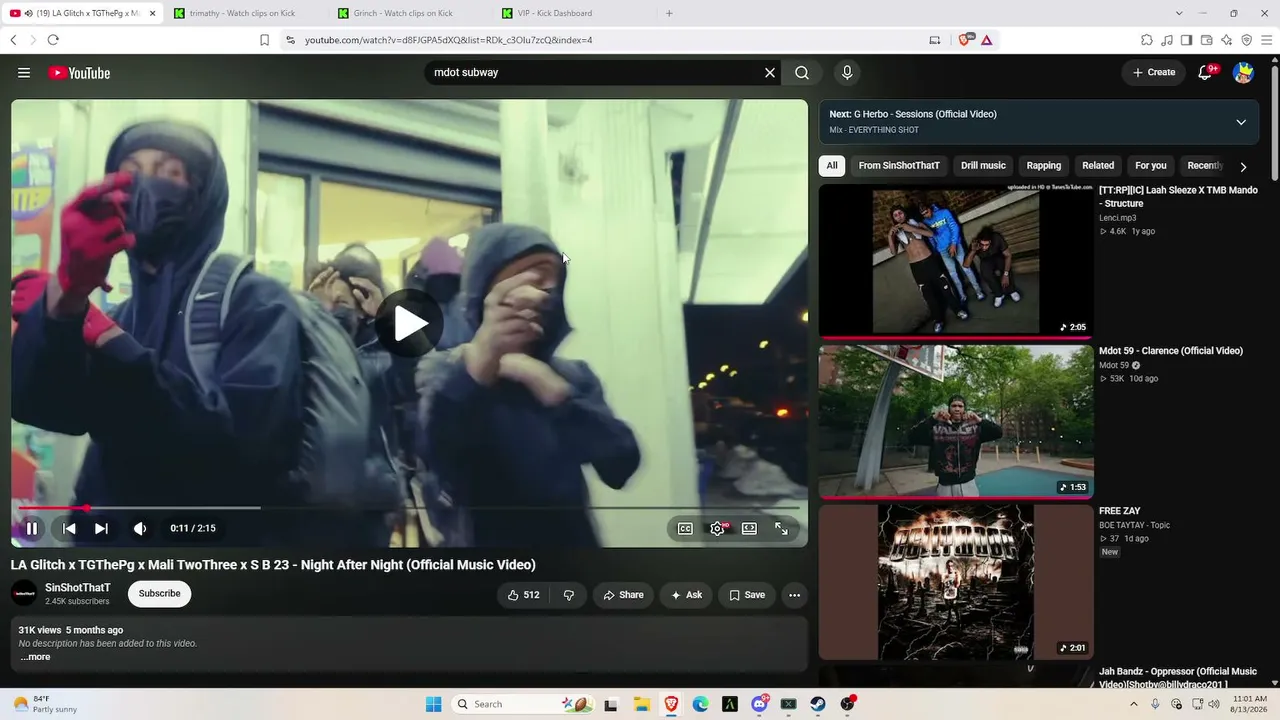1280x720 pixels.
Task: Show hidden system tray icons
Action: (1133, 704)
